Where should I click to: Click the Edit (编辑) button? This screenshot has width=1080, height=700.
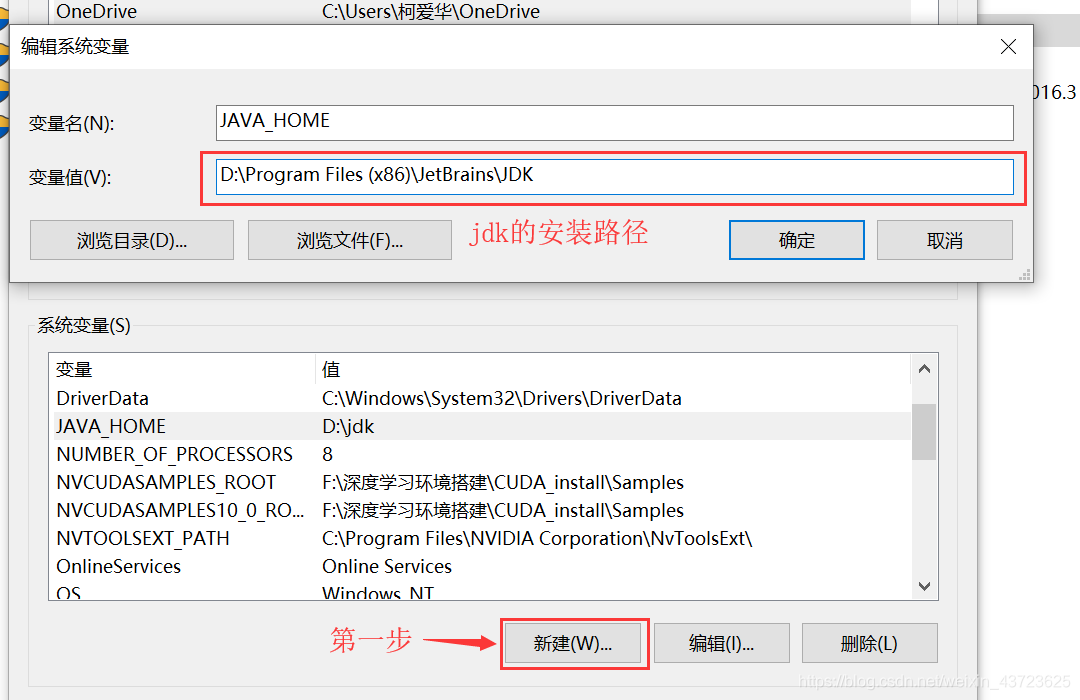pyautogui.click(x=721, y=643)
